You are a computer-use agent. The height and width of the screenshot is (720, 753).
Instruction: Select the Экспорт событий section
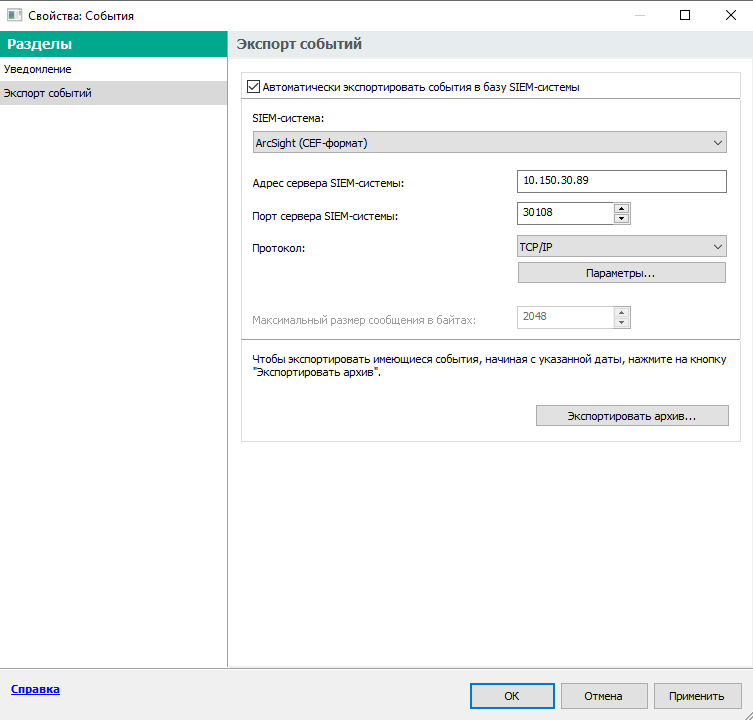pyautogui.click(x=48, y=93)
